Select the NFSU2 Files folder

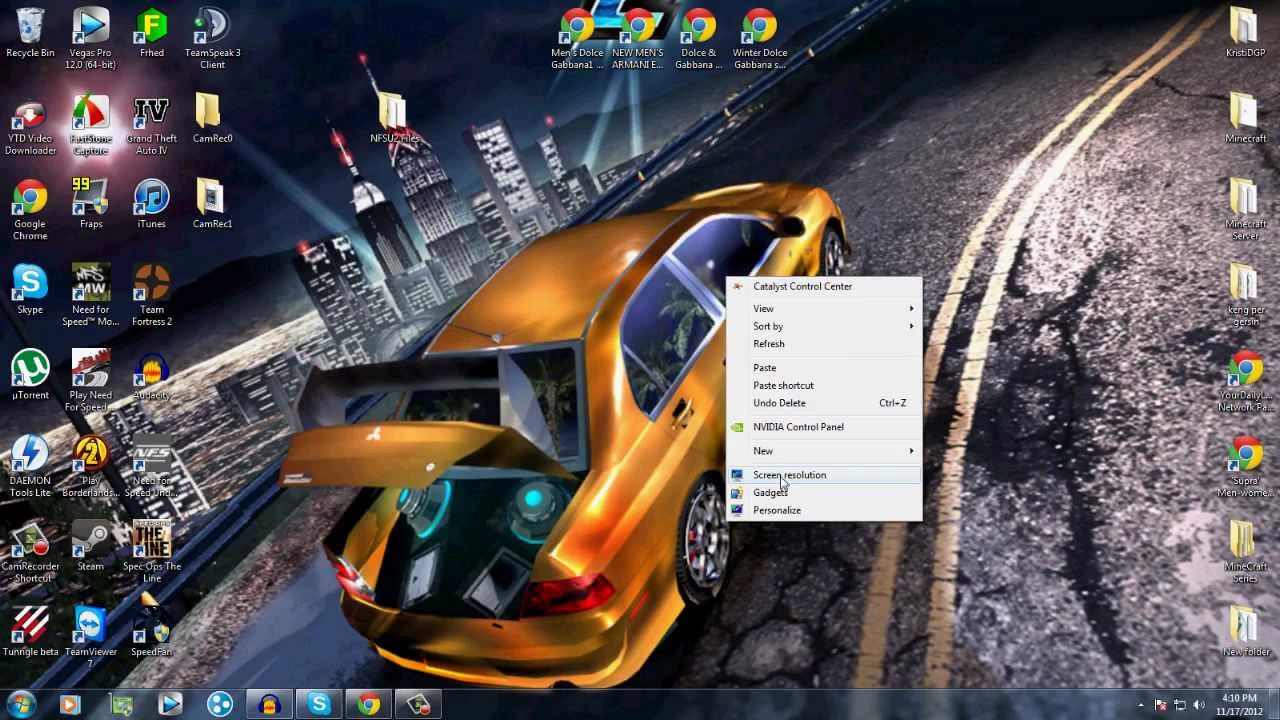coord(394,119)
